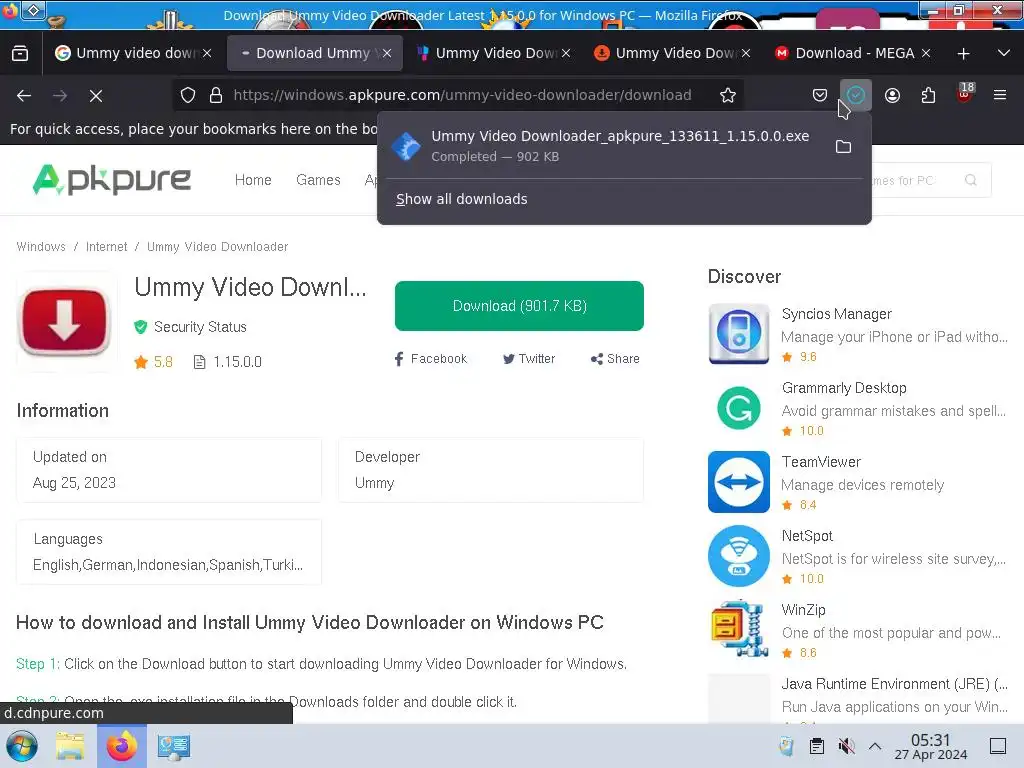Viewport: 1024px width, 768px height.
Task: Open the extension icon with 18 badge
Action: [x=965, y=93]
